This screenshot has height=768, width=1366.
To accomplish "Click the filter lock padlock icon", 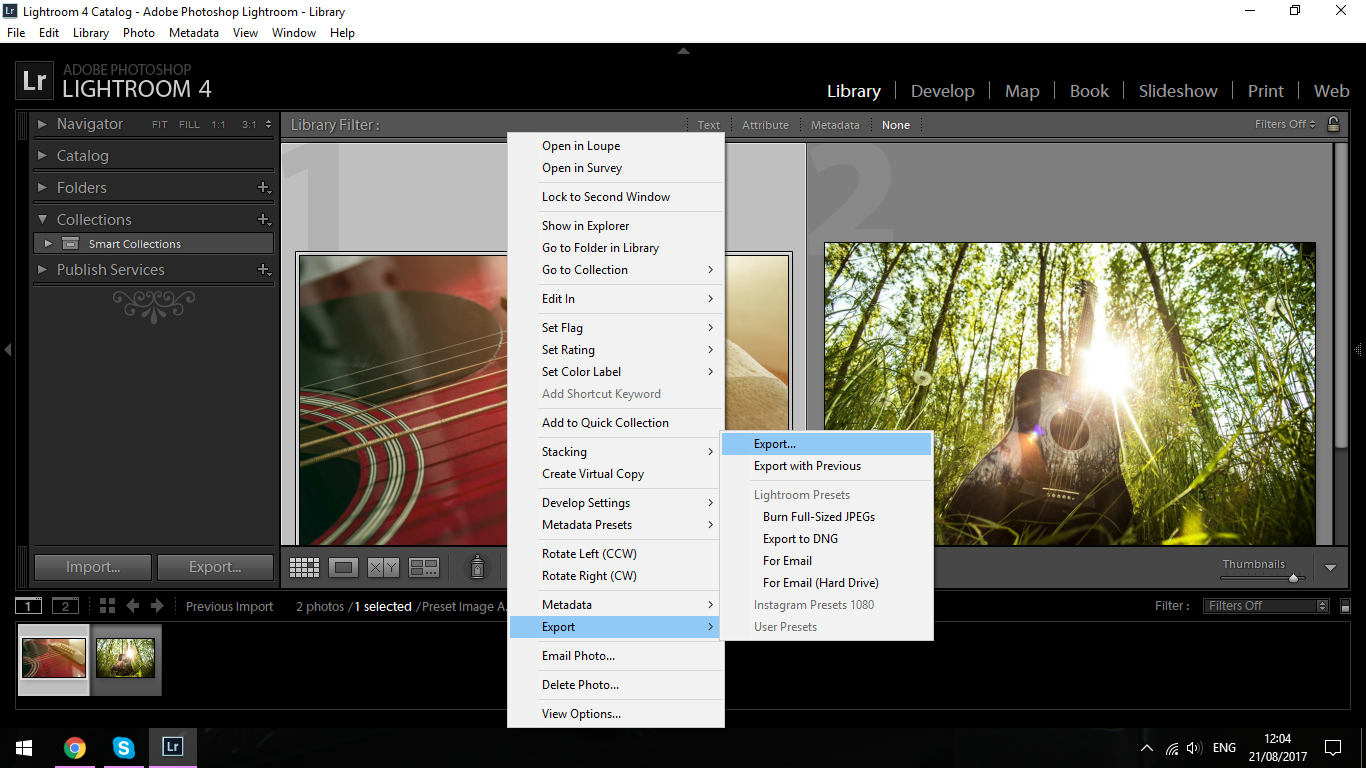I will coord(1332,124).
